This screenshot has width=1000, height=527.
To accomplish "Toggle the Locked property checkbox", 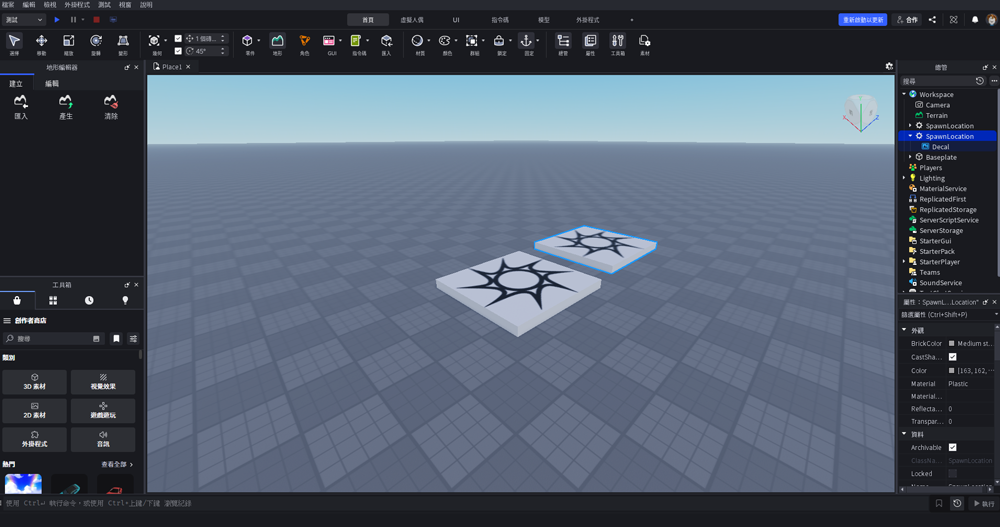I will [x=952, y=473].
